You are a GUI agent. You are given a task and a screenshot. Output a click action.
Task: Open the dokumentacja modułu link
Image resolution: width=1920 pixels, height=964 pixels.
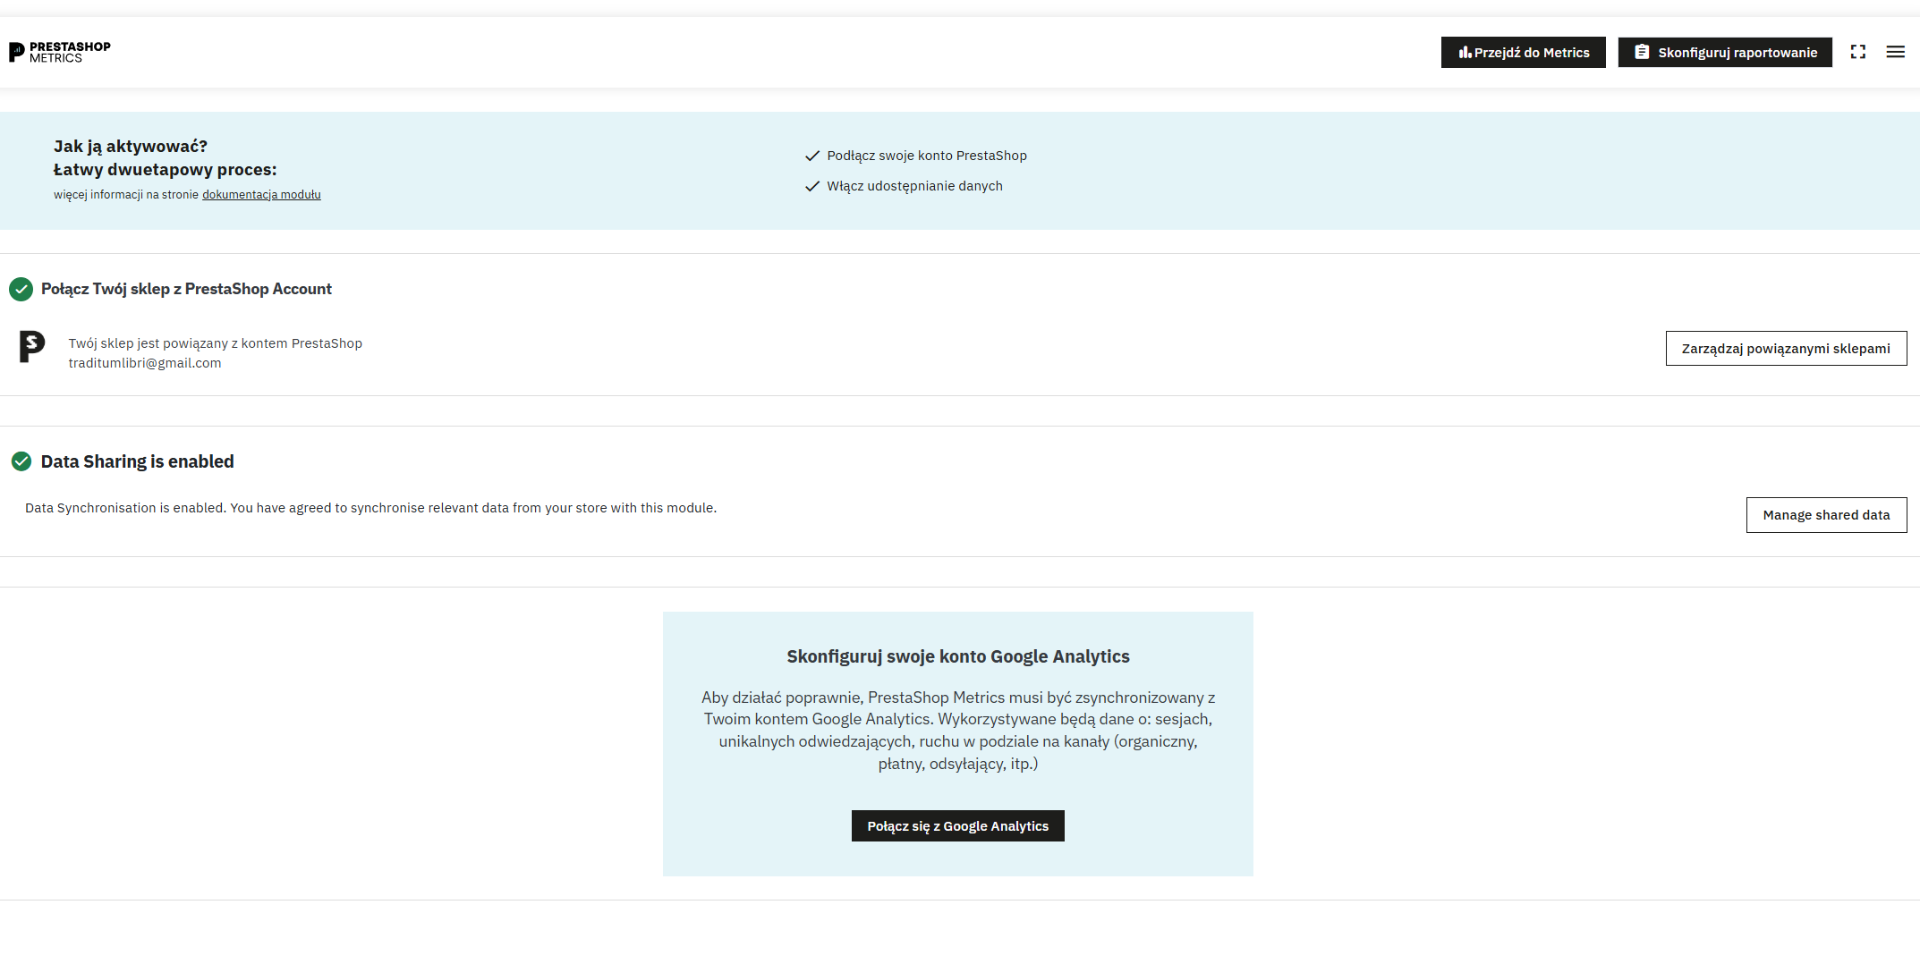(x=261, y=195)
